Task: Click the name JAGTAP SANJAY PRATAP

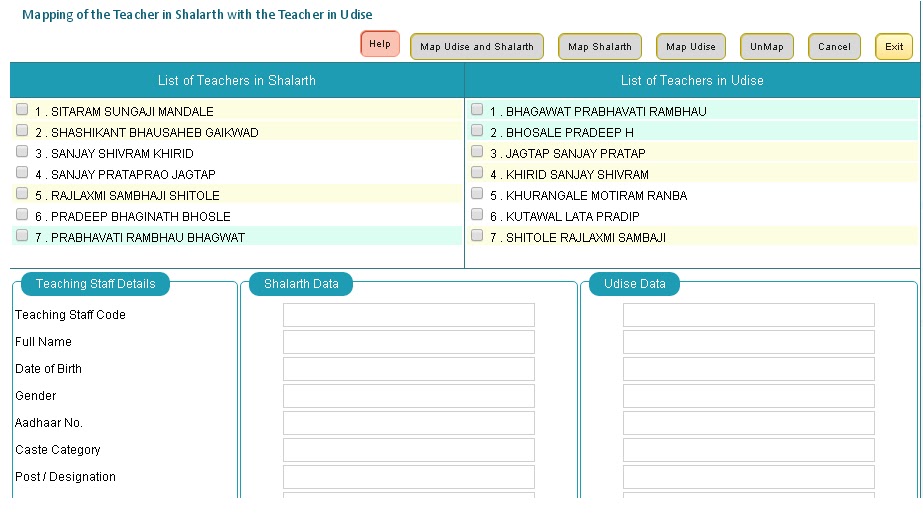Action: point(576,154)
